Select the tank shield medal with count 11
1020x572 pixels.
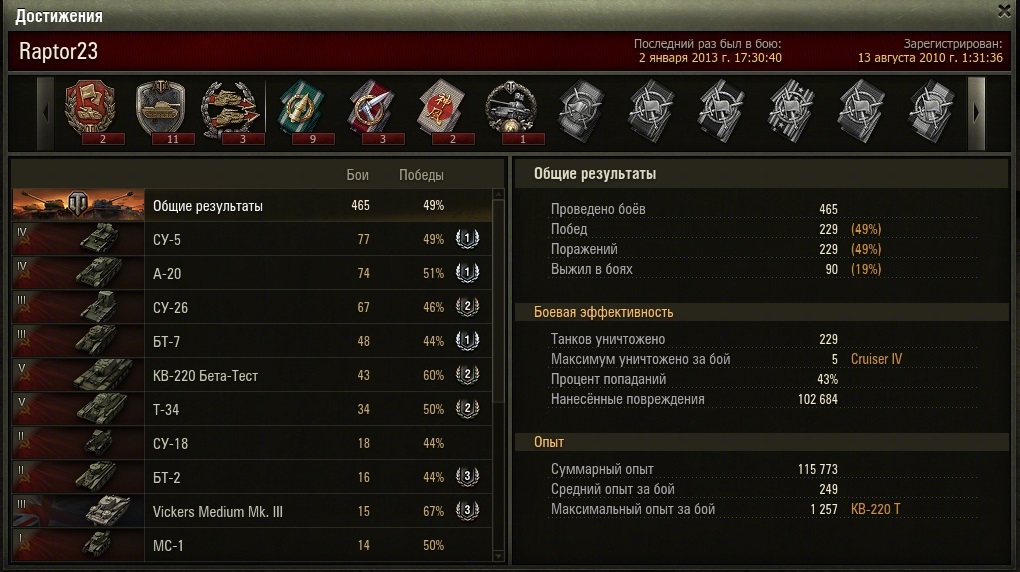pyautogui.click(x=161, y=111)
